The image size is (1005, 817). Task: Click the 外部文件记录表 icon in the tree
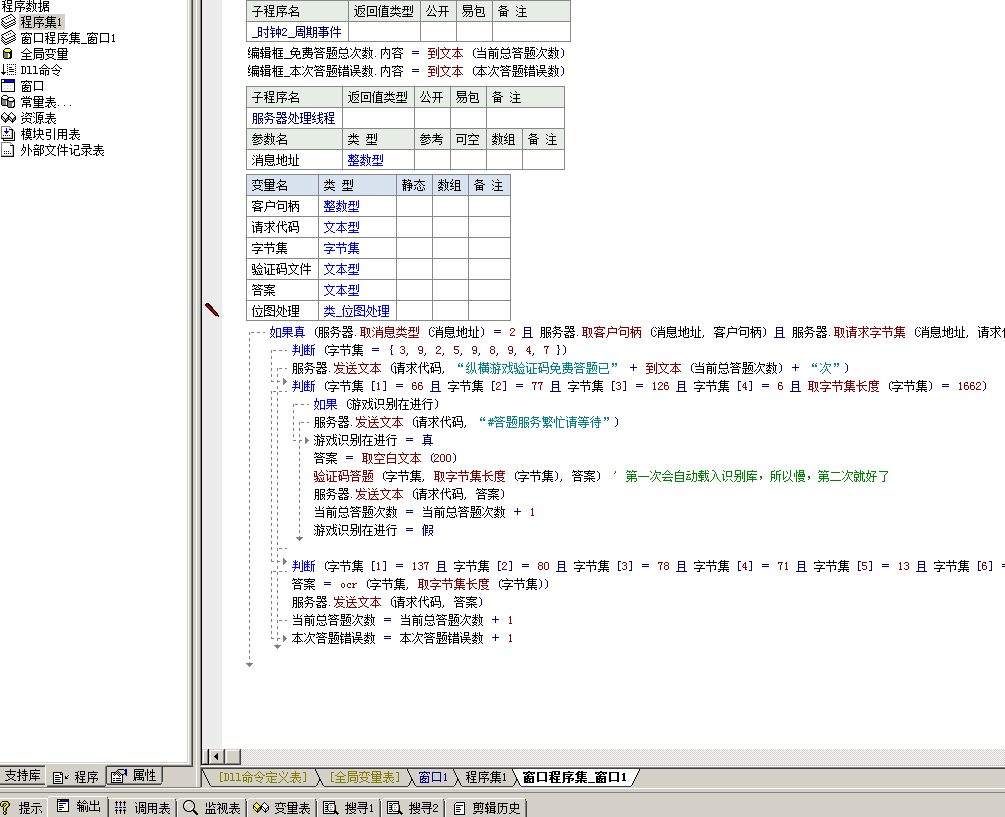[8, 150]
